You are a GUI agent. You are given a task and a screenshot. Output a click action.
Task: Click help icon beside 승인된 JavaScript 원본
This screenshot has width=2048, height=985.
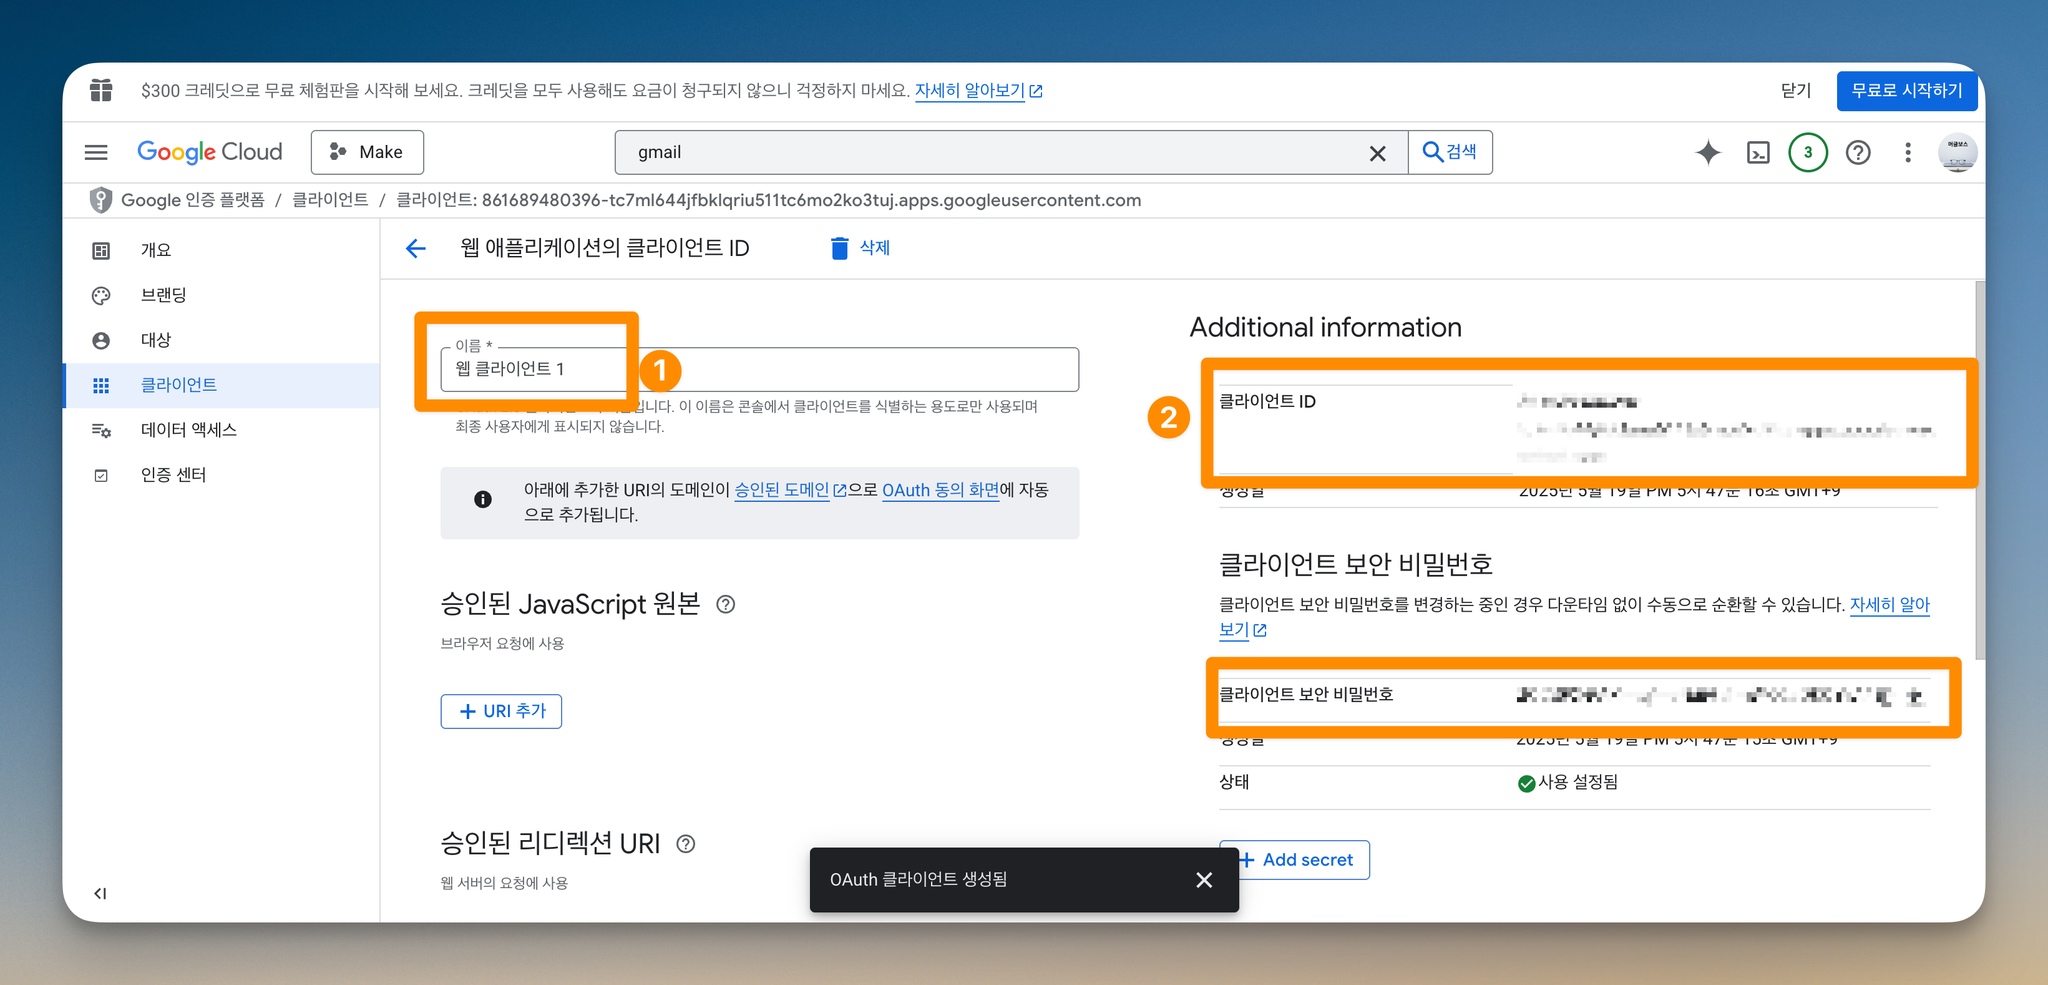(x=726, y=604)
